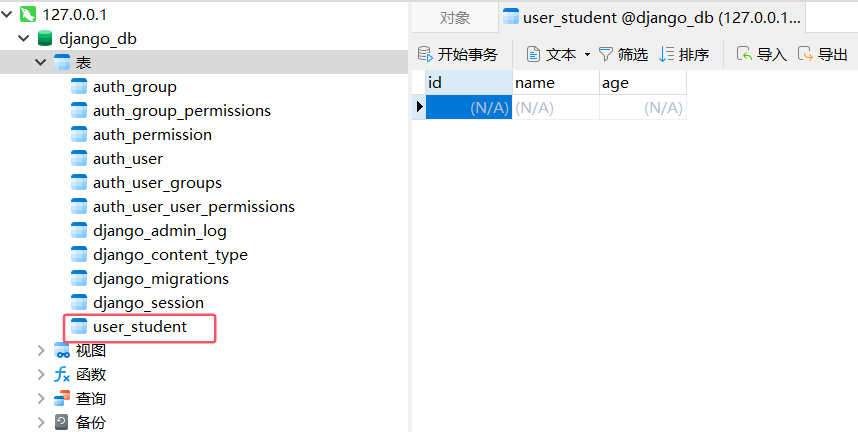Click the Import (导入) icon
The height and width of the screenshot is (432, 858).
[x=744, y=54]
